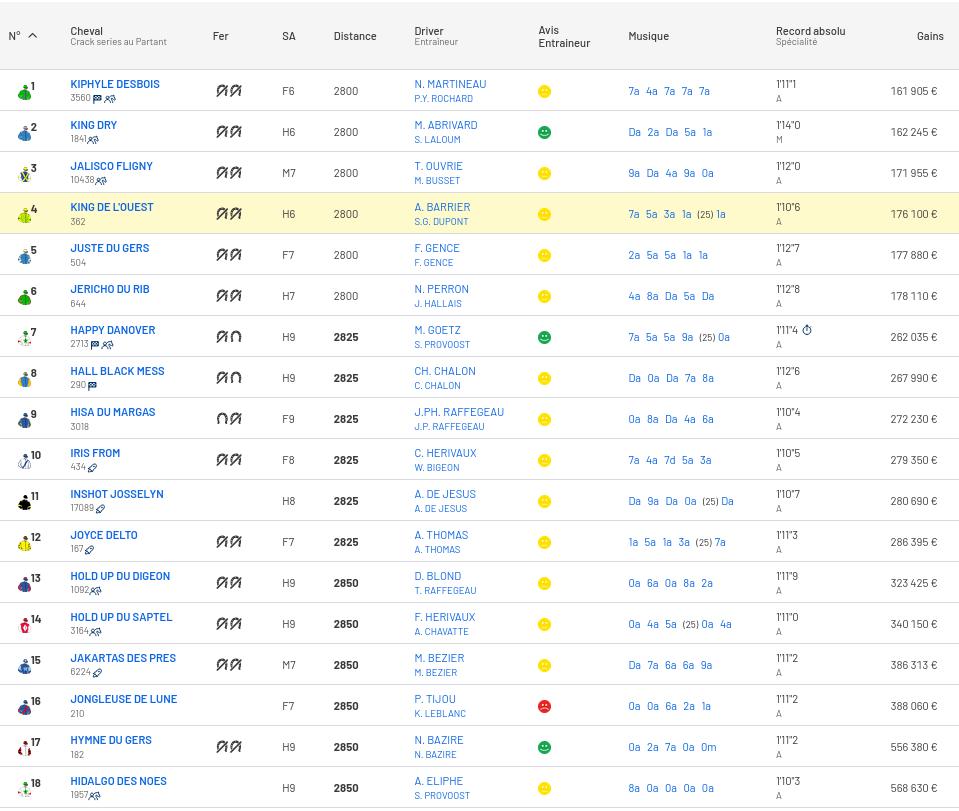
Task: Open driver N. MARTINEAU profile
Action: point(450,84)
